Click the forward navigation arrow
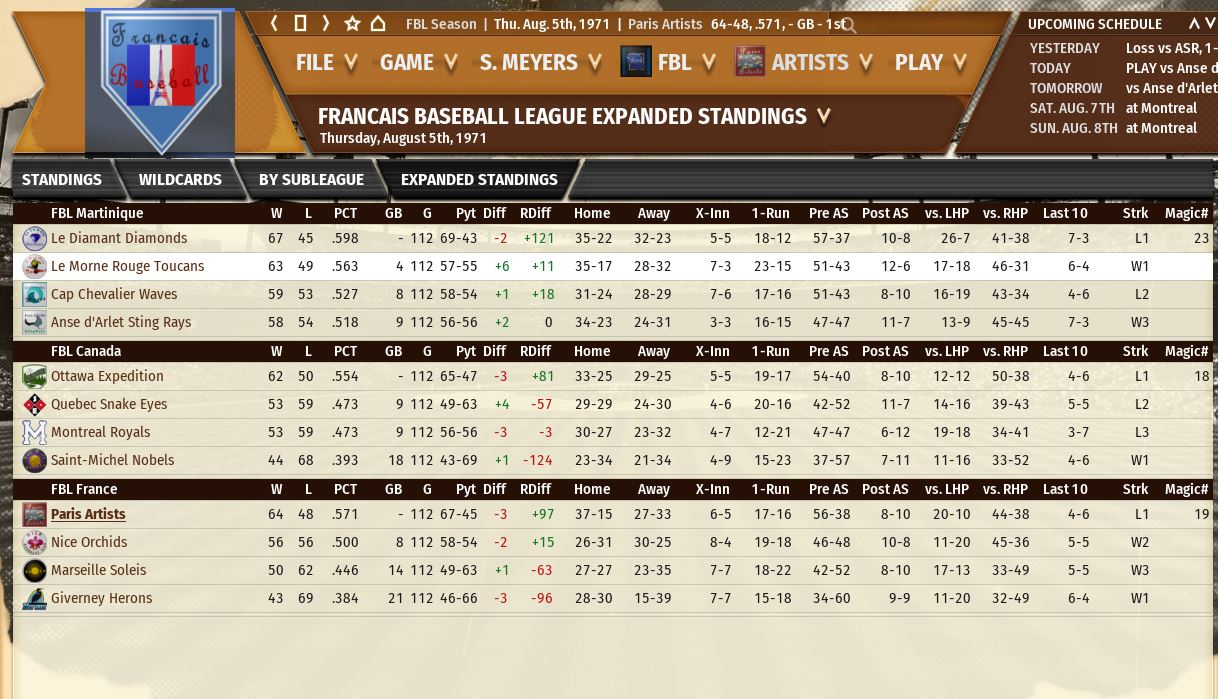This screenshot has height=699, width=1218. pos(325,24)
